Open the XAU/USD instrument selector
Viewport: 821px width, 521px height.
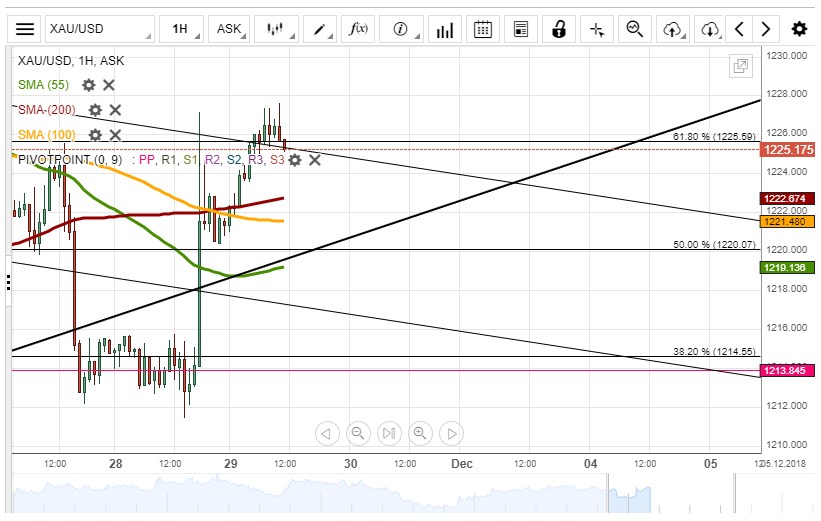click(99, 29)
